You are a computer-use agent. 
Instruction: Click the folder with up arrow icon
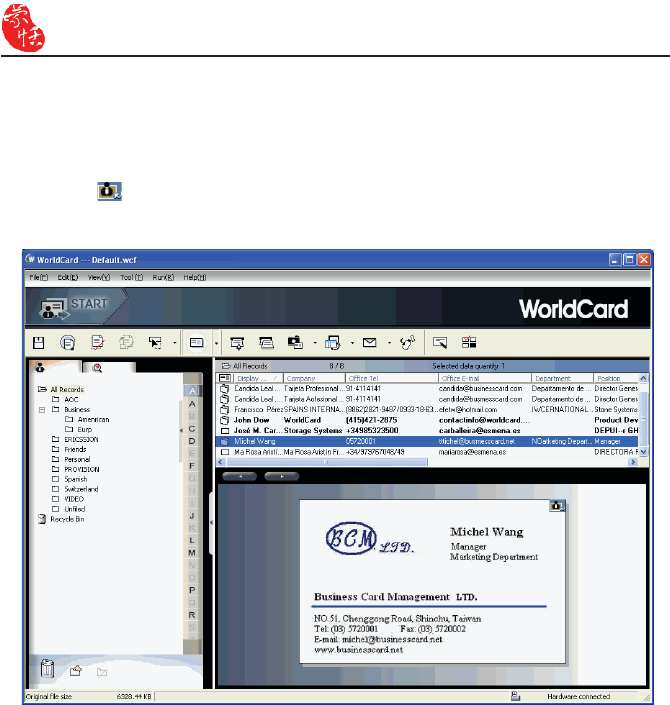pyautogui.click(x=76, y=671)
